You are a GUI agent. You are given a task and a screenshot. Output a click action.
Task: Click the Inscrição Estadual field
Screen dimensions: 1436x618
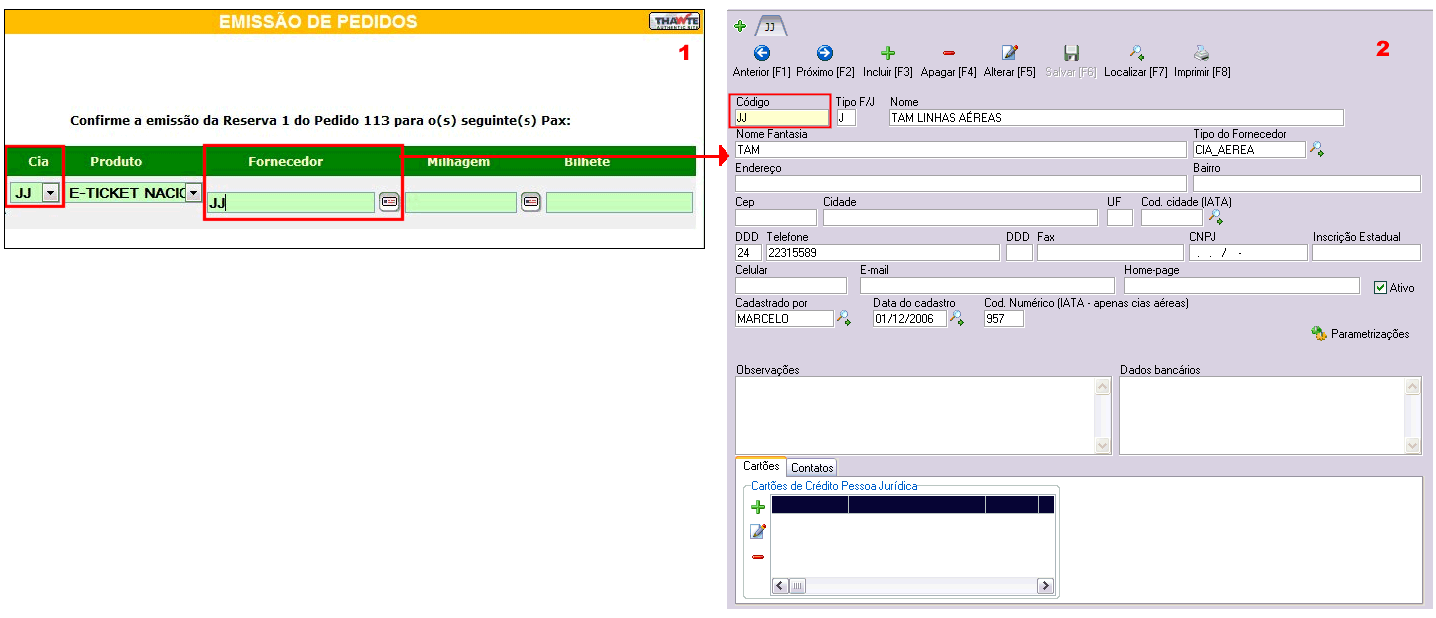click(1366, 253)
